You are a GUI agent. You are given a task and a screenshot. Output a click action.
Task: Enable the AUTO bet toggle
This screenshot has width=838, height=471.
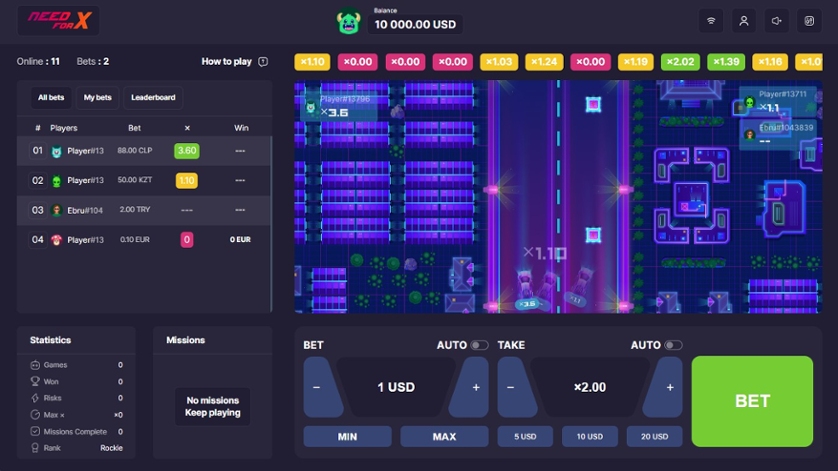point(480,345)
